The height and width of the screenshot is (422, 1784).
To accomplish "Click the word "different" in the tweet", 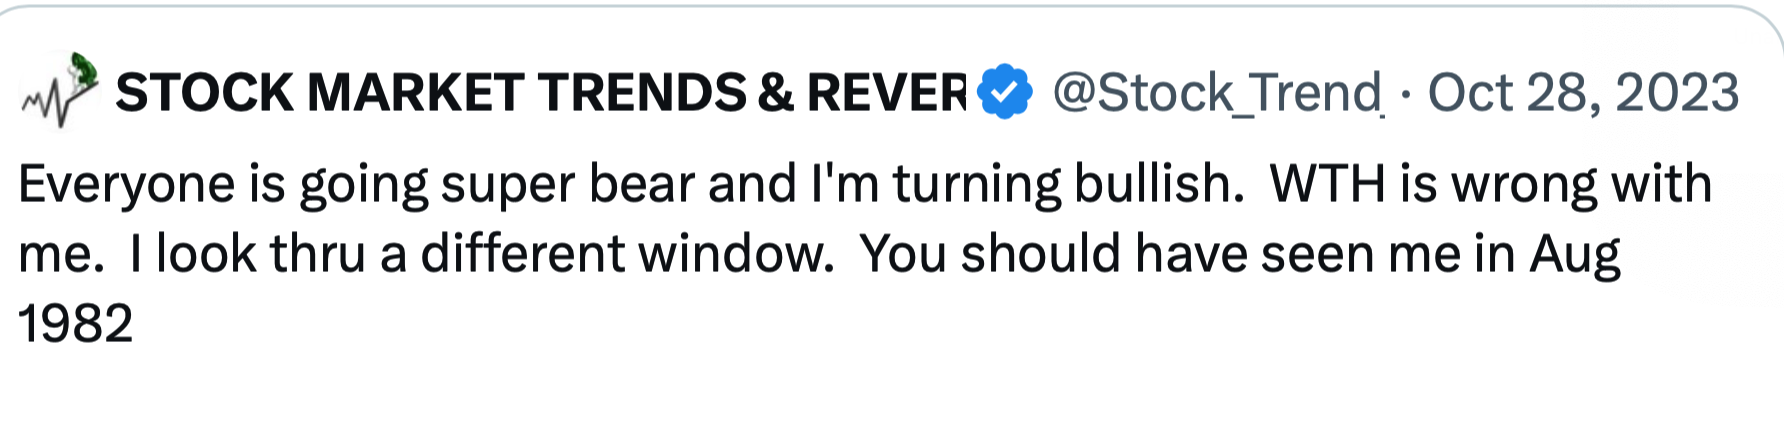I will (x=523, y=254).
